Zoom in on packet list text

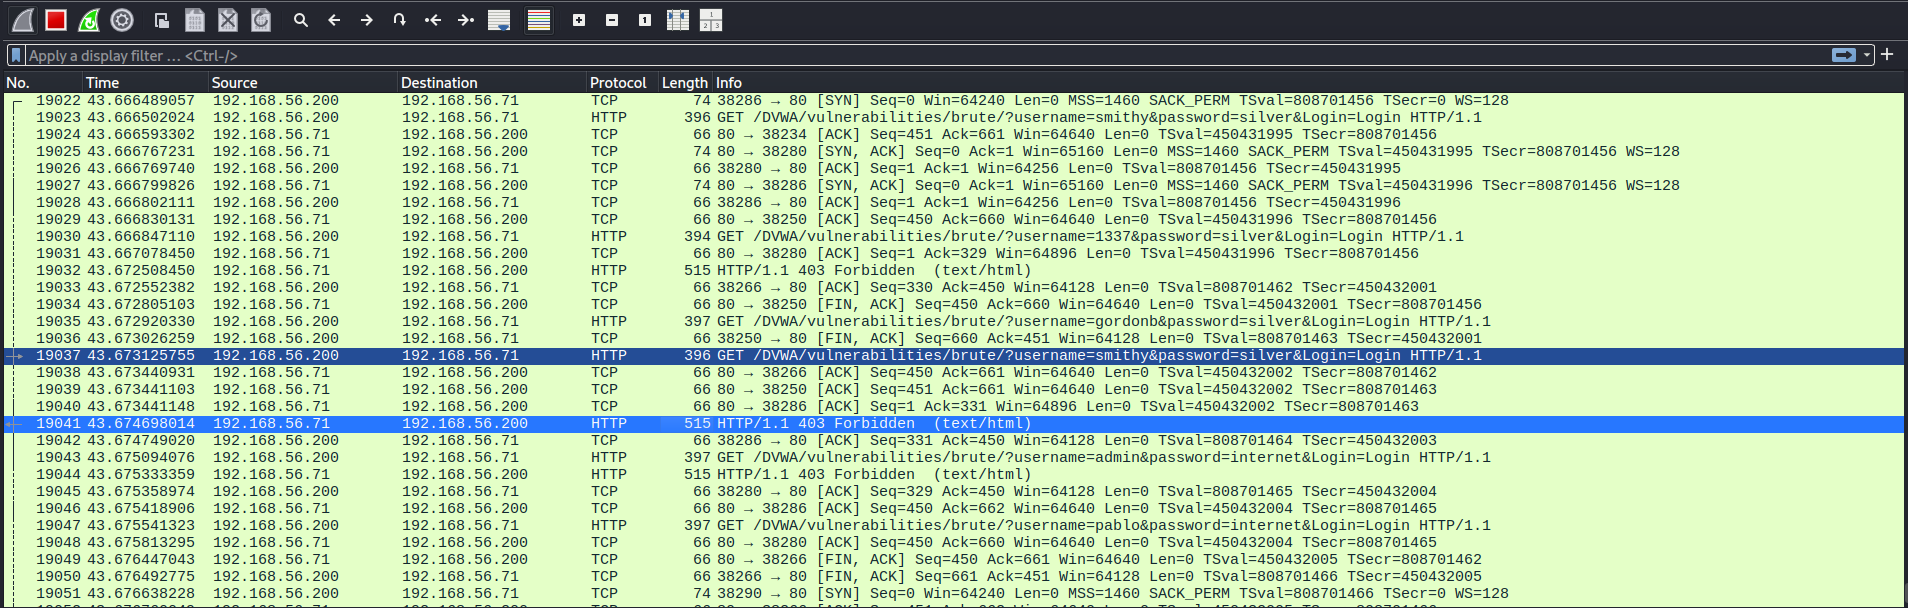[x=578, y=20]
